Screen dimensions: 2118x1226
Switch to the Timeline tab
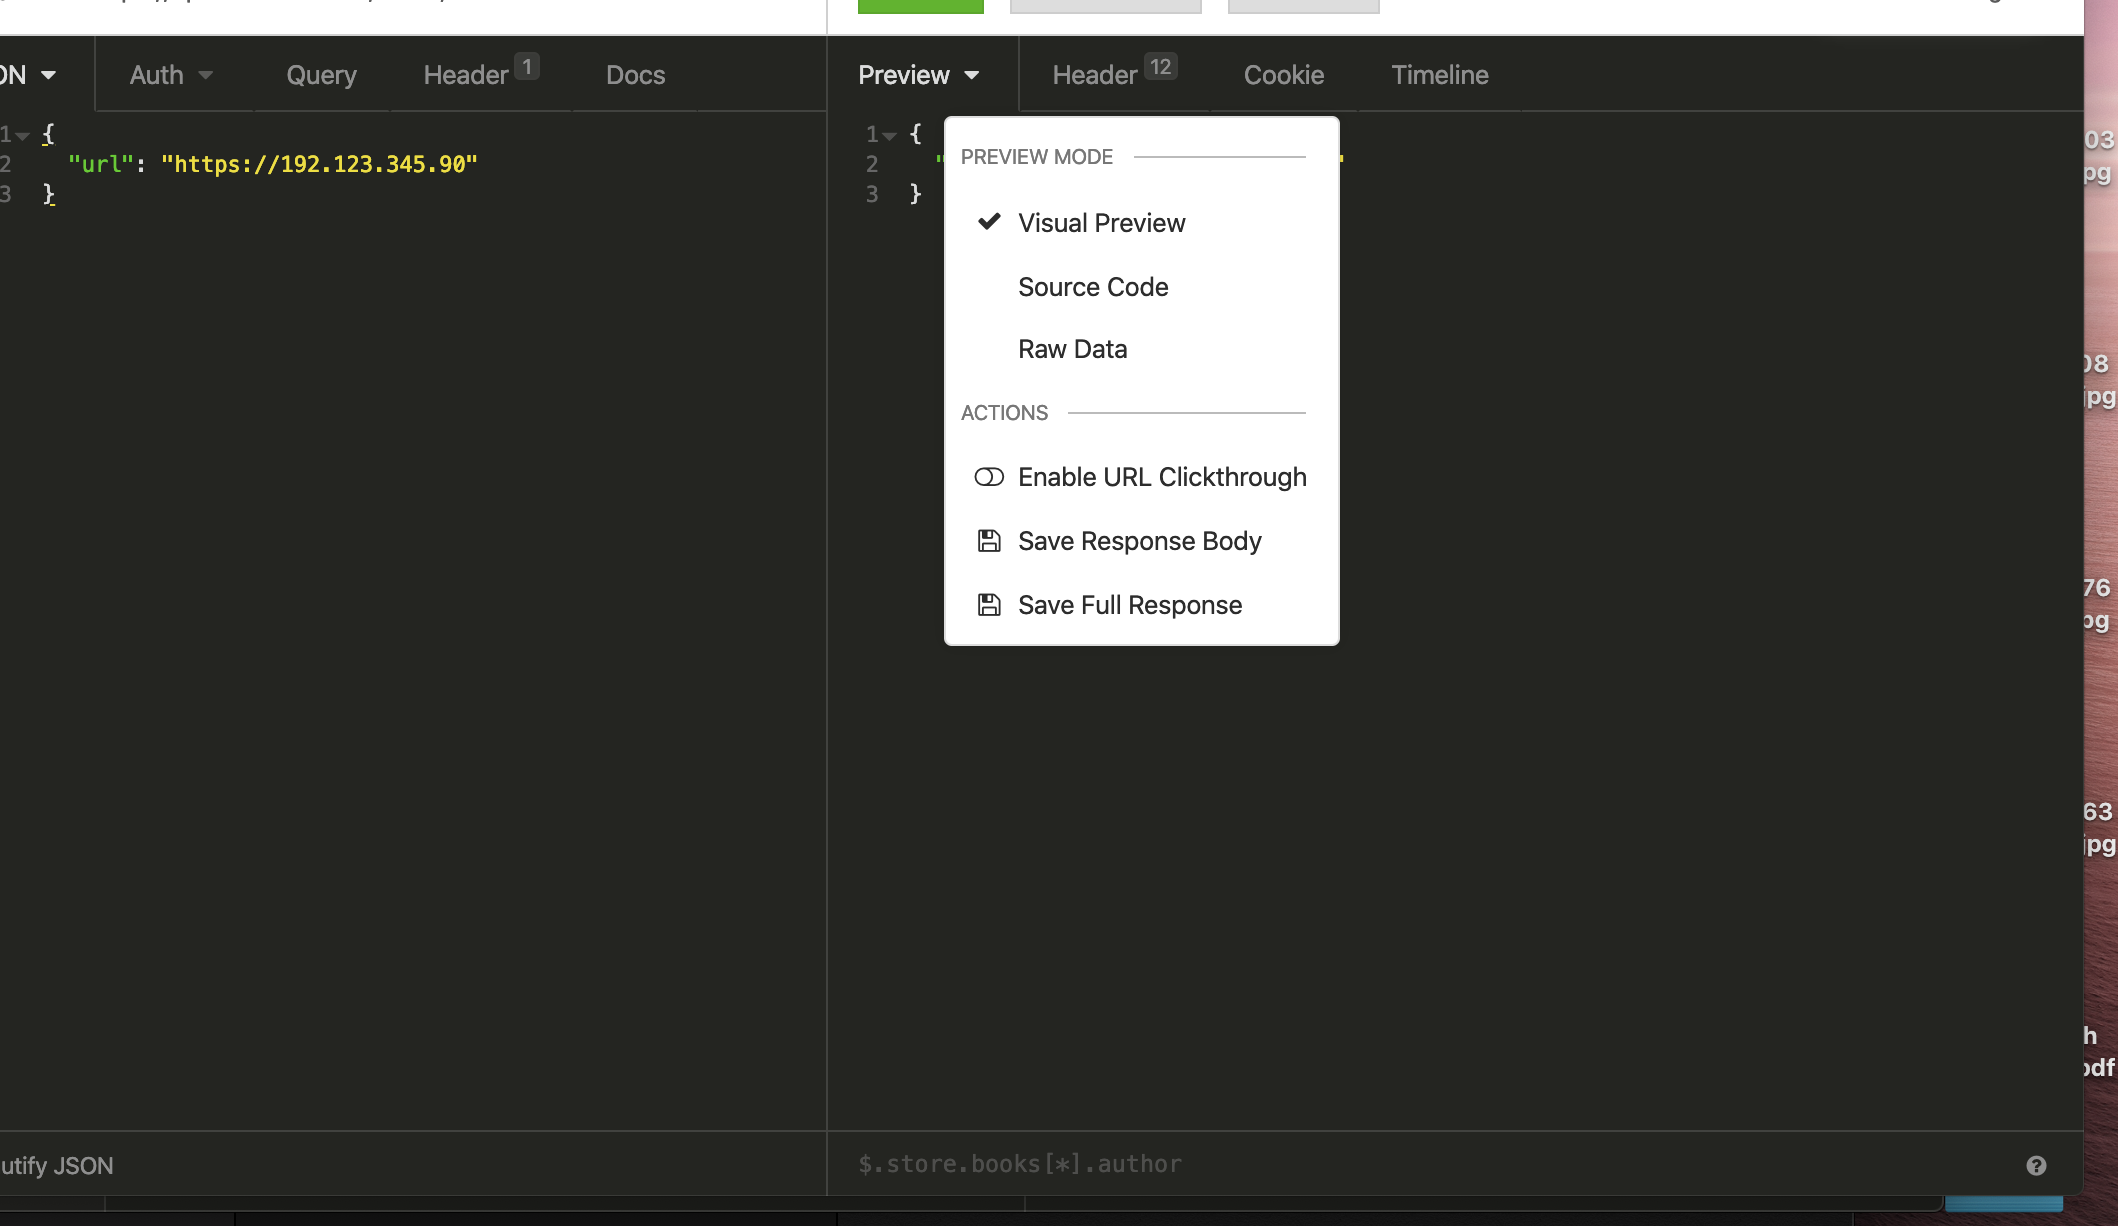[1439, 74]
